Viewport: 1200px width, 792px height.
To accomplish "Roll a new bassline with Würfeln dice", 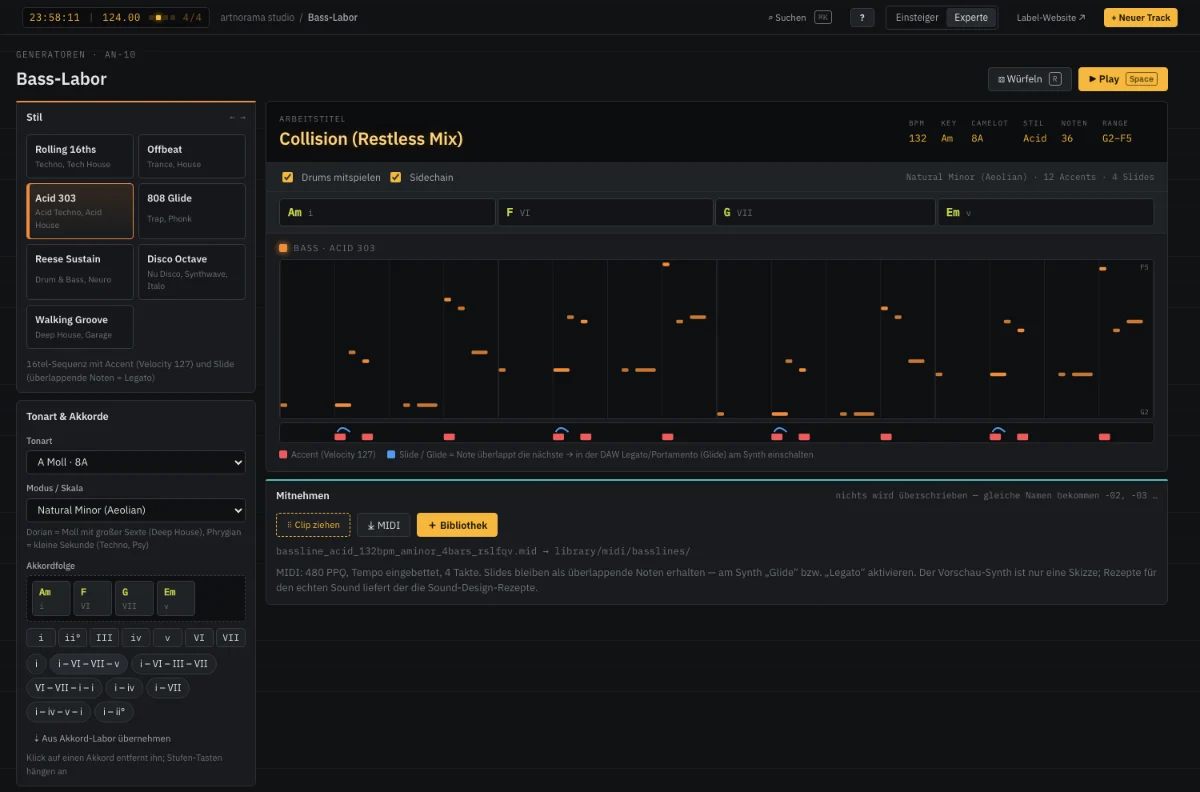I will pyautogui.click(x=1030, y=79).
